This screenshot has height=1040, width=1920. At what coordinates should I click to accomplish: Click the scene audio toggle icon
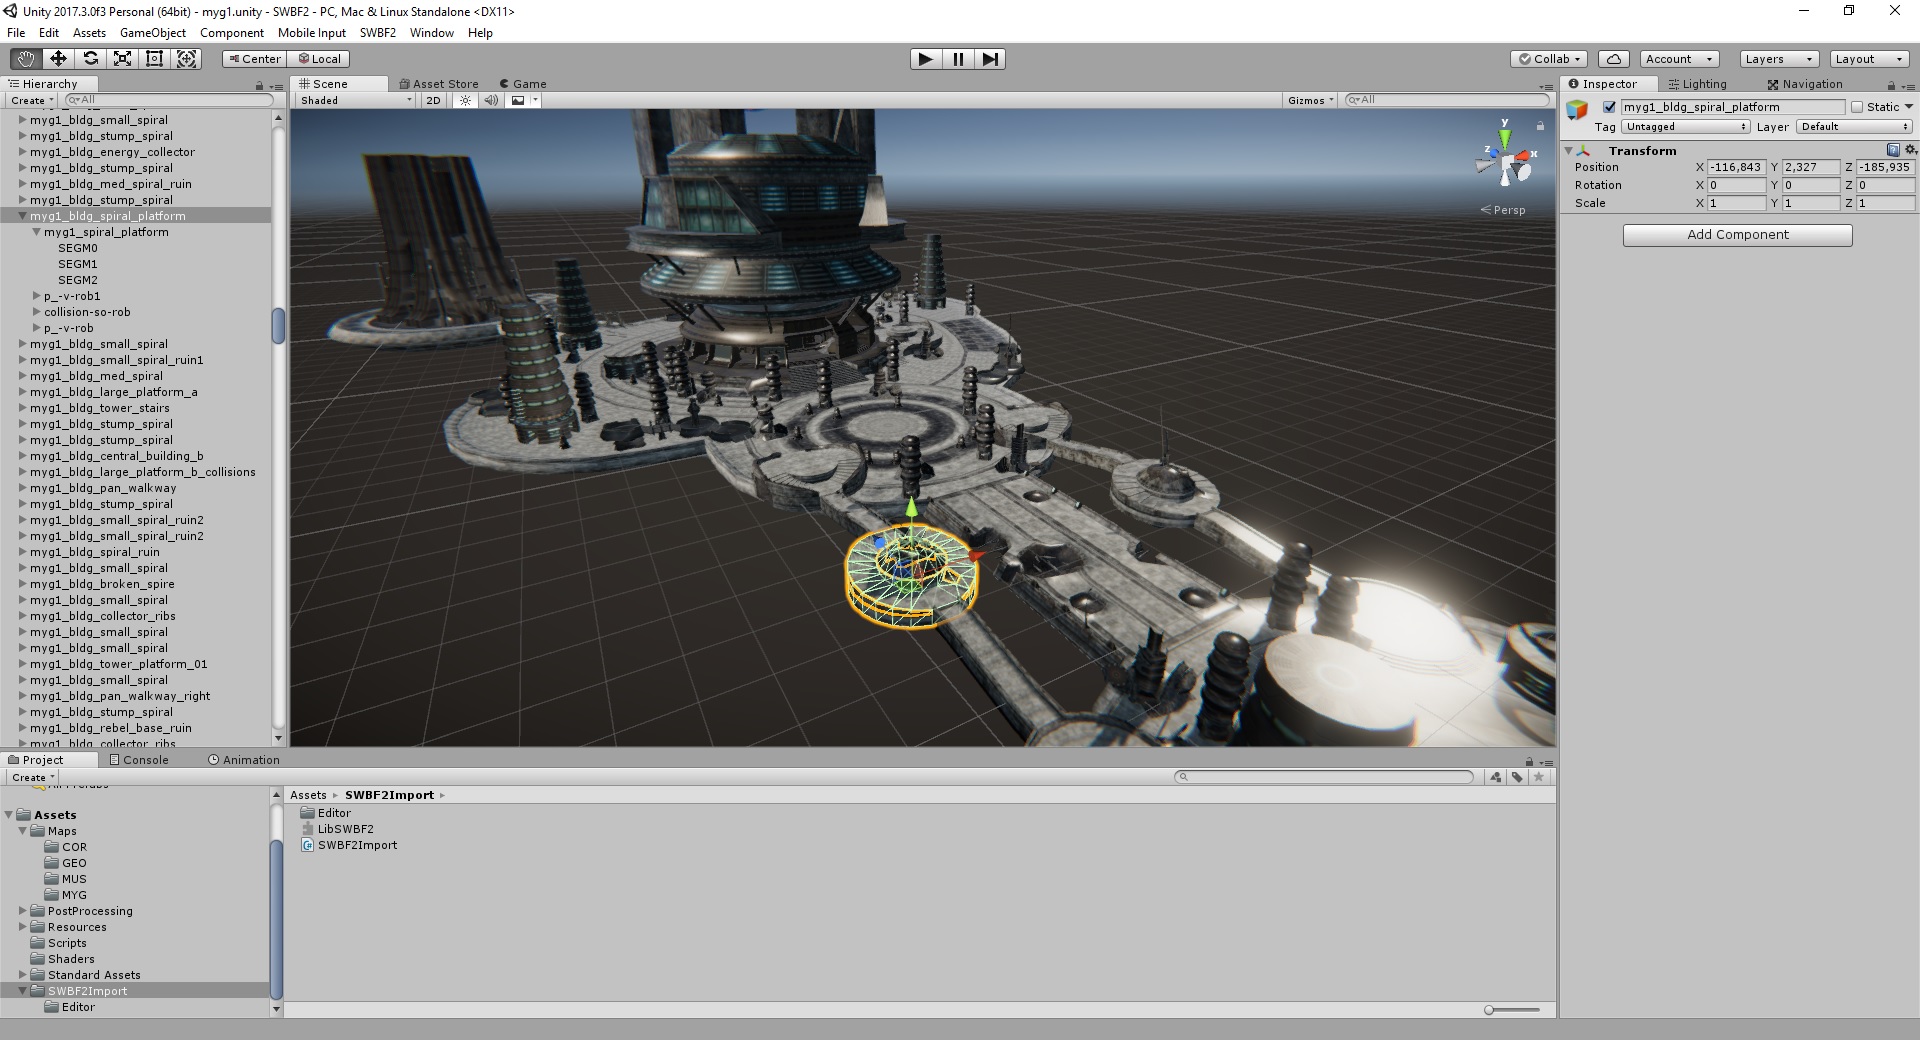[490, 100]
